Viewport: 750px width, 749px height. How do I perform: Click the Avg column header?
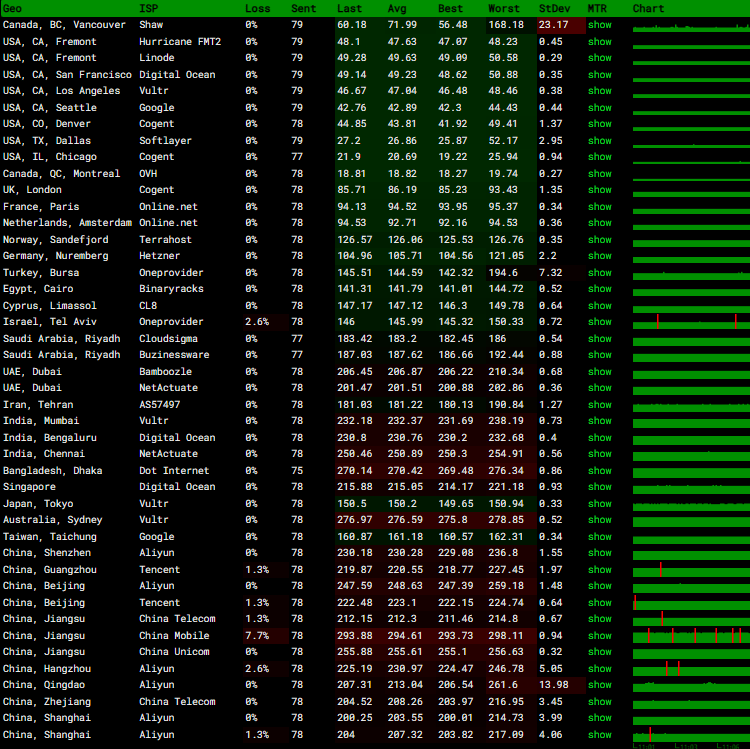[397, 8]
